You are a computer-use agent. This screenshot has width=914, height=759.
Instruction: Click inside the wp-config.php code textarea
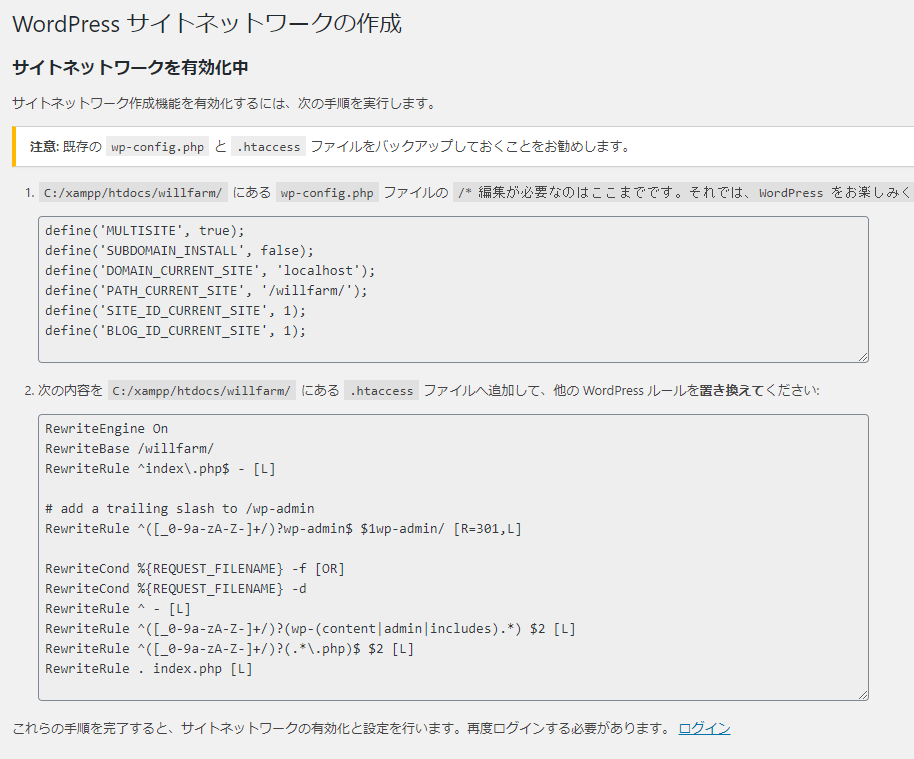pos(454,290)
